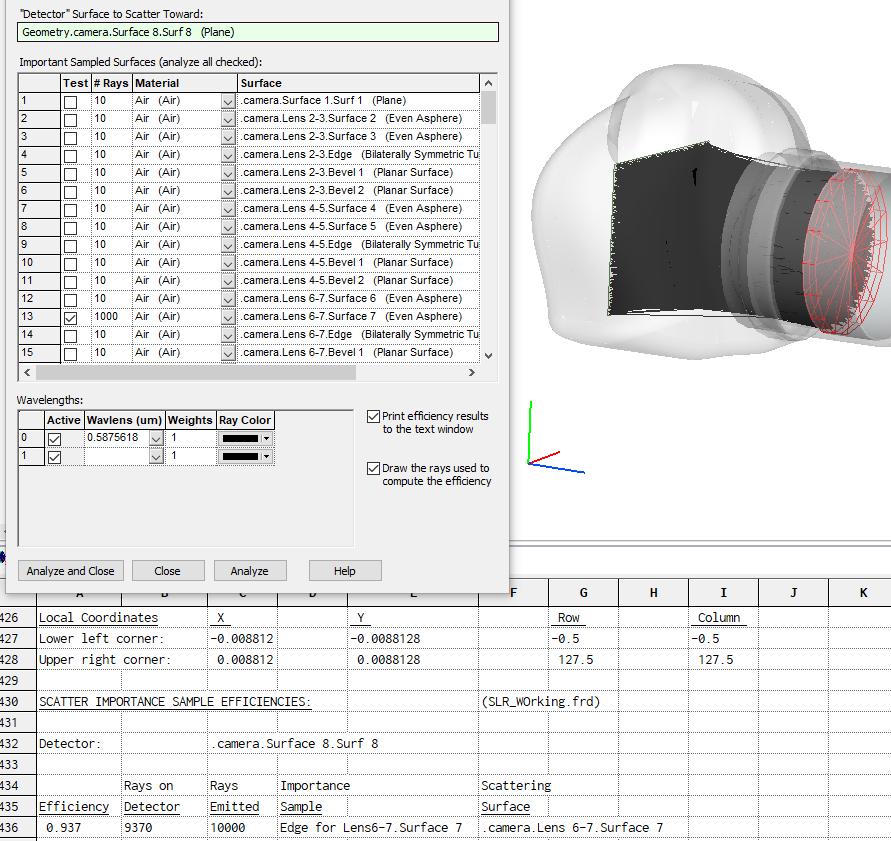Toggle 'Print efficiency results to the text window'

[x=374, y=417]
